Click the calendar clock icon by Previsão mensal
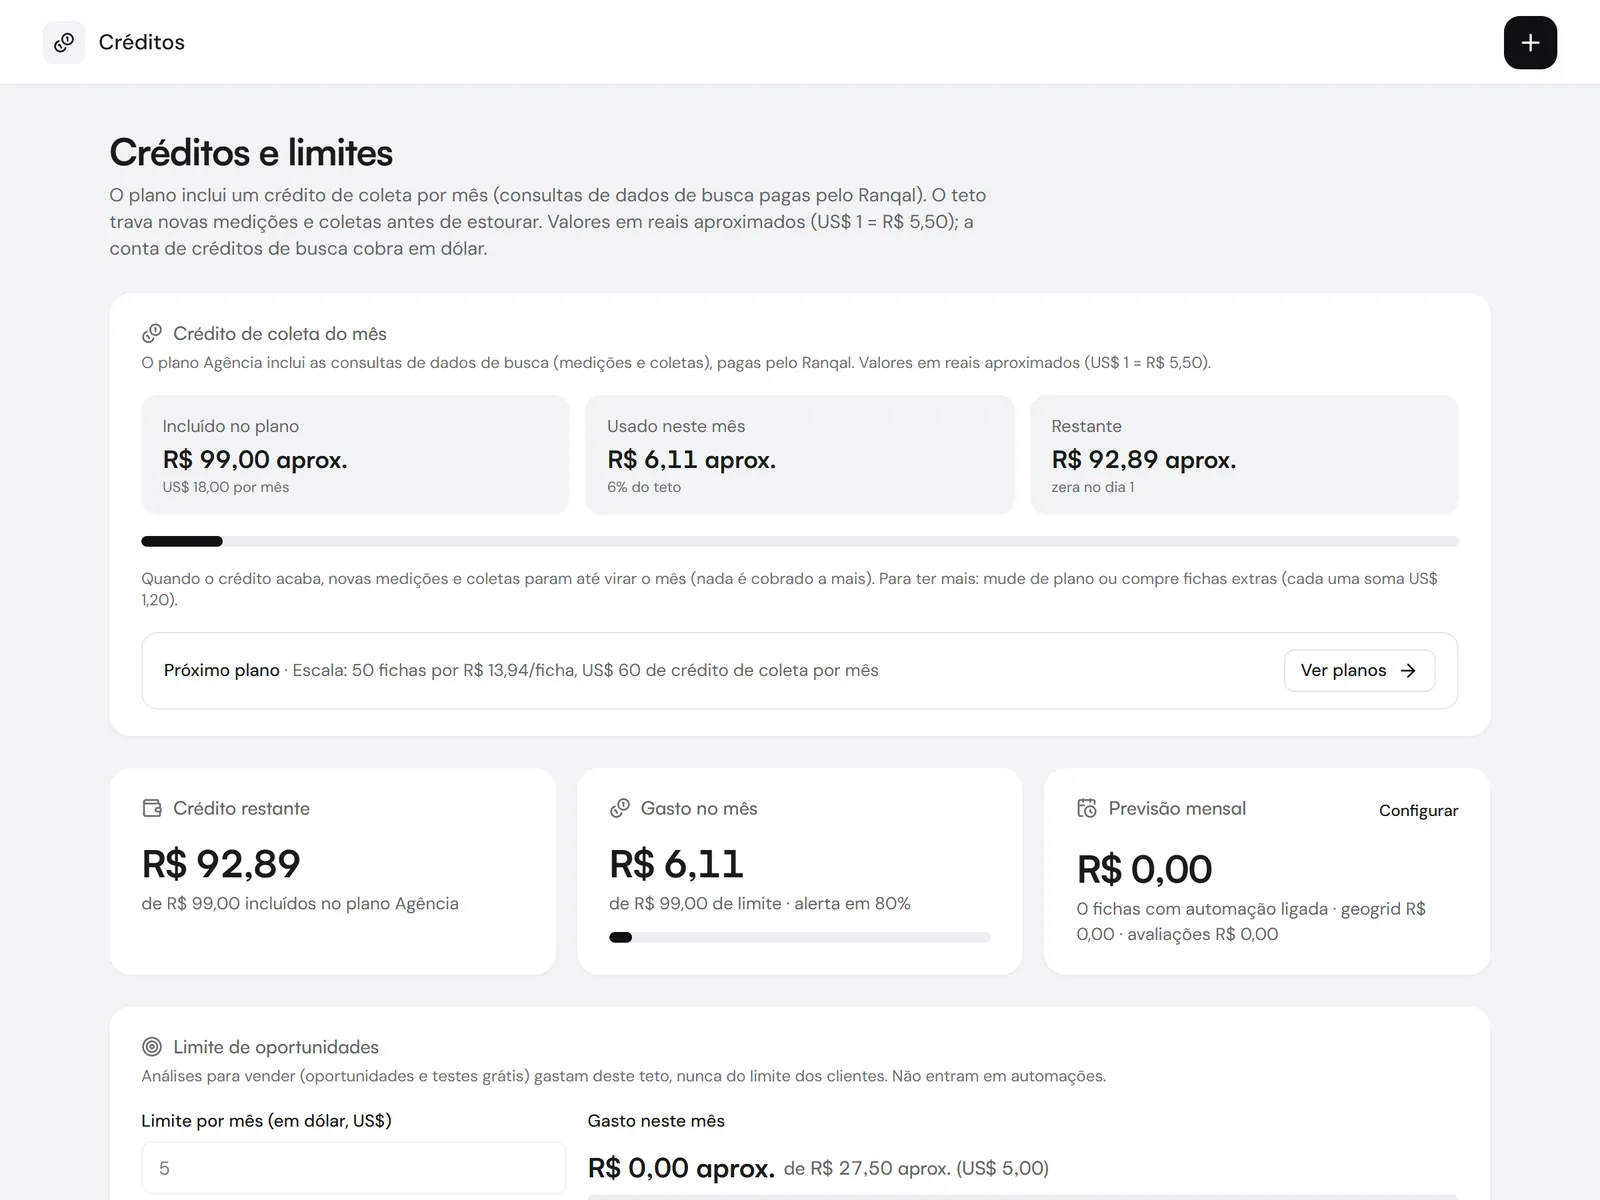 pos(1087,808)
